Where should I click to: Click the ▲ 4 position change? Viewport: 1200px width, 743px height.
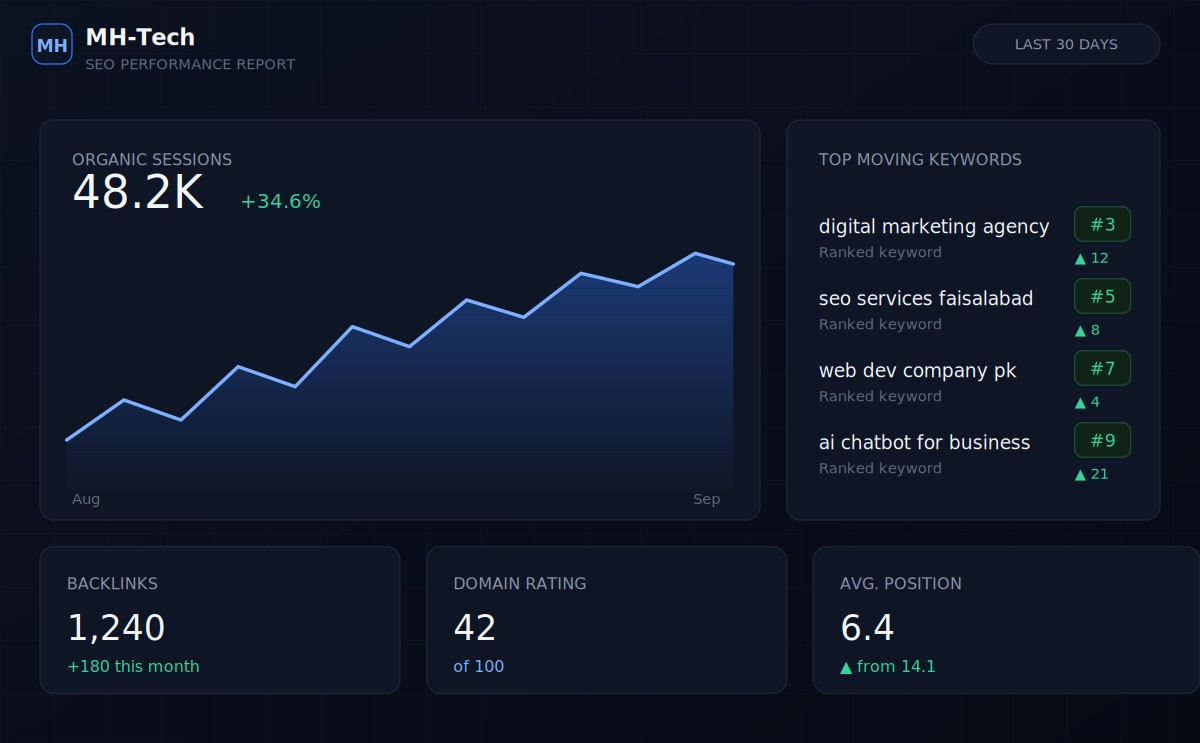[1087, 402]
